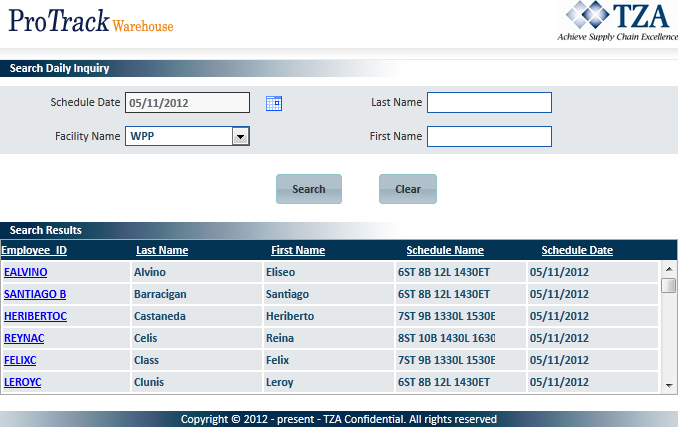The height and width of the screenshot is (427, 678).
Task: Select first name cell Reina
Action: point(329,338)
